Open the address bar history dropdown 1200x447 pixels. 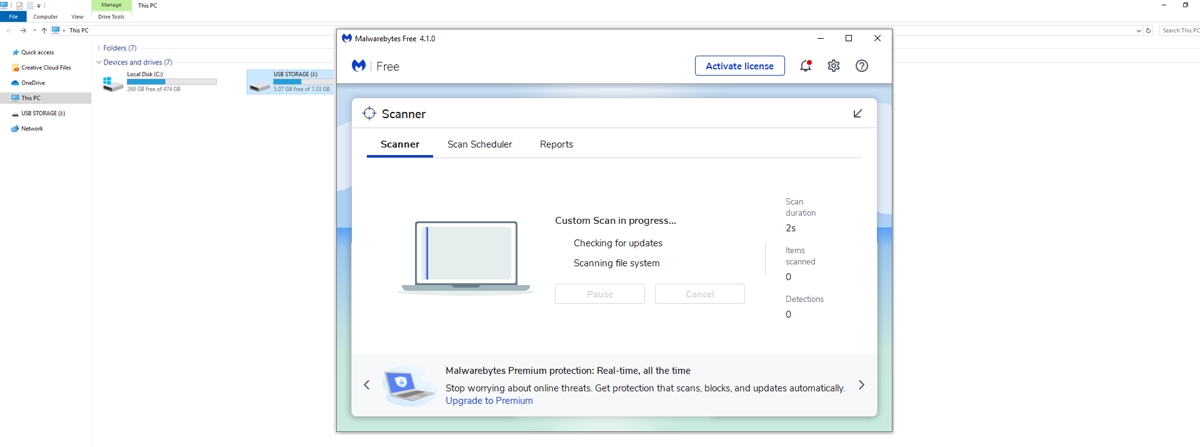1138,31
